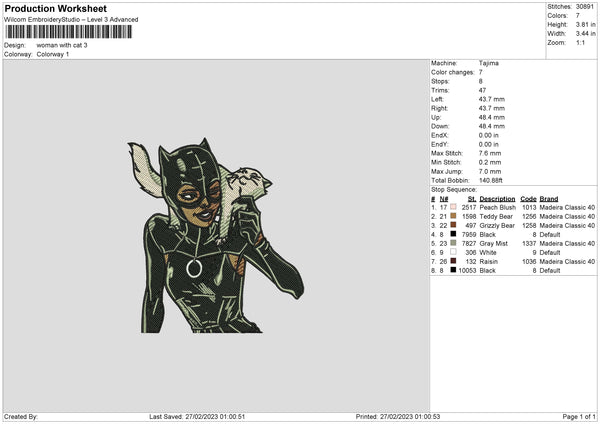The image size is (600, 424).
Task: Click the White color swatch in row 6
Action: (x=453, y=252)
